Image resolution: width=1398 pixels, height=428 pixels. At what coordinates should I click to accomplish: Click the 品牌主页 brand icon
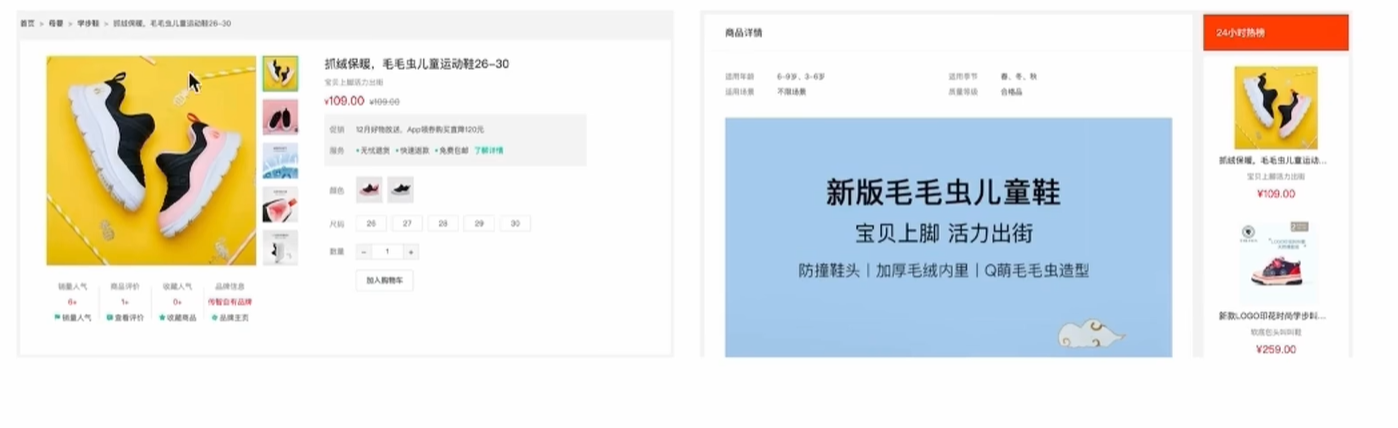click(x=214, y=318)
